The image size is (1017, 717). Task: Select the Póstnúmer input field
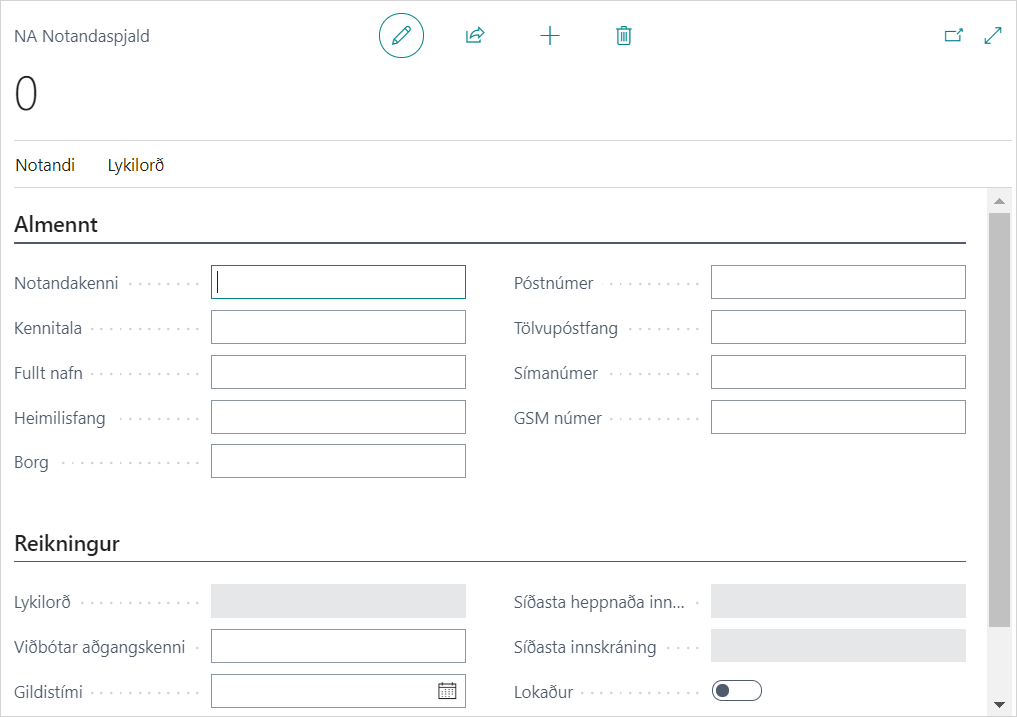pyautogui.click(x=838, y=282)
